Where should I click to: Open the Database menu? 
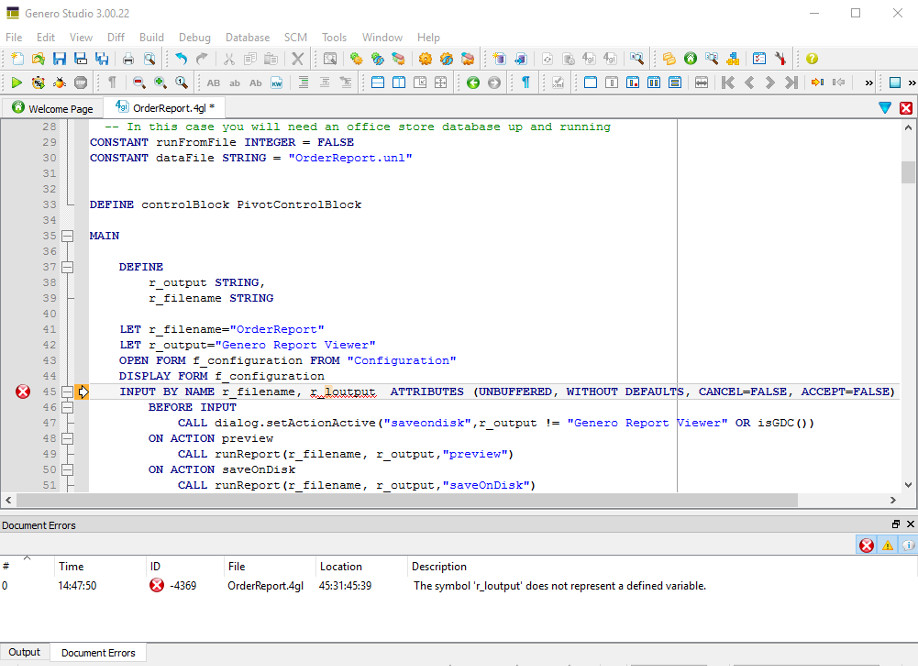247,37
